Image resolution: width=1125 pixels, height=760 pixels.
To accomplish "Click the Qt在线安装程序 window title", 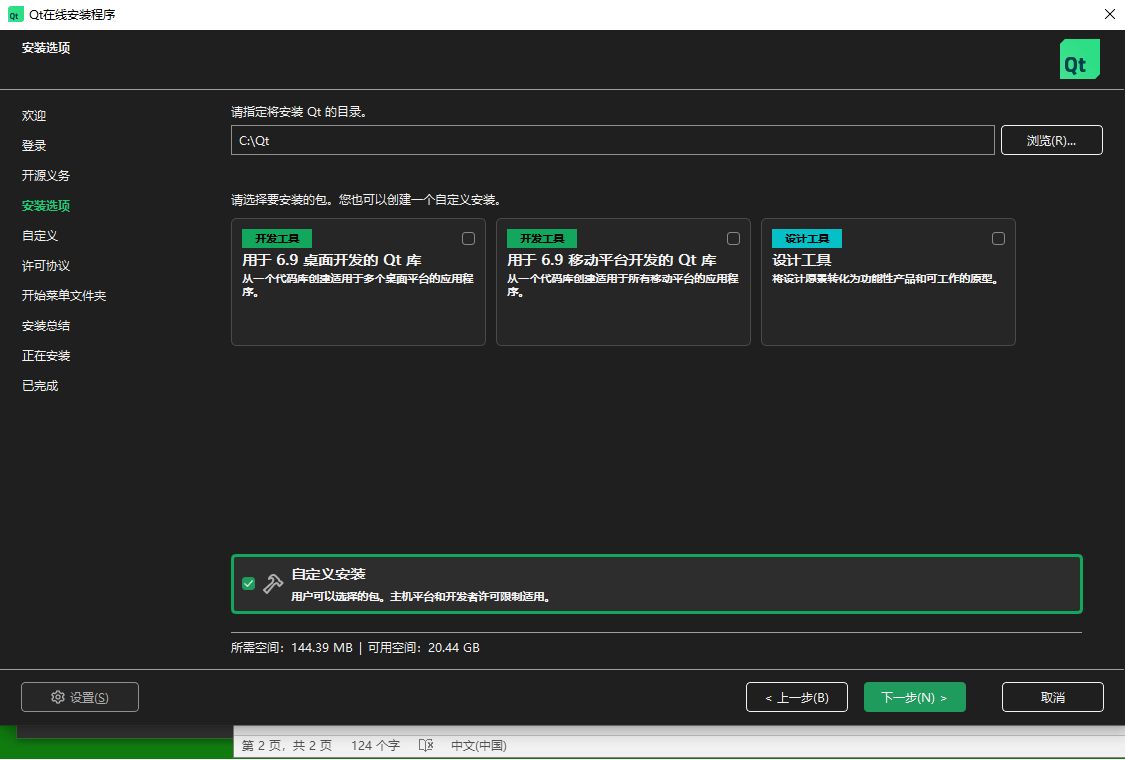I will 72,14.
